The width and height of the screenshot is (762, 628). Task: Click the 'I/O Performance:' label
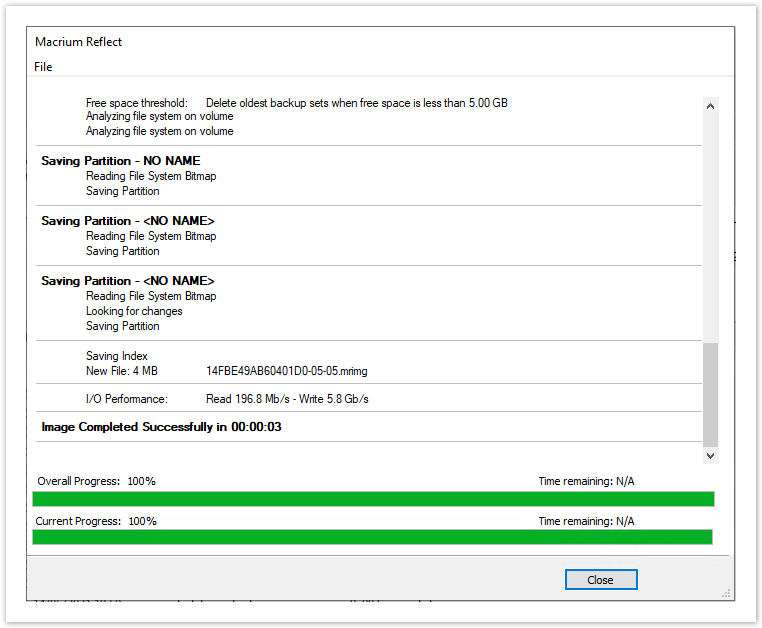(127, 399)
